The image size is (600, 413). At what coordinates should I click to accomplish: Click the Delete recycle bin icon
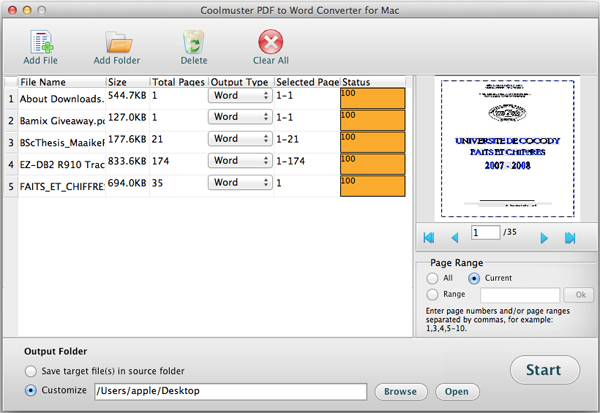click(x=194, y=42)
